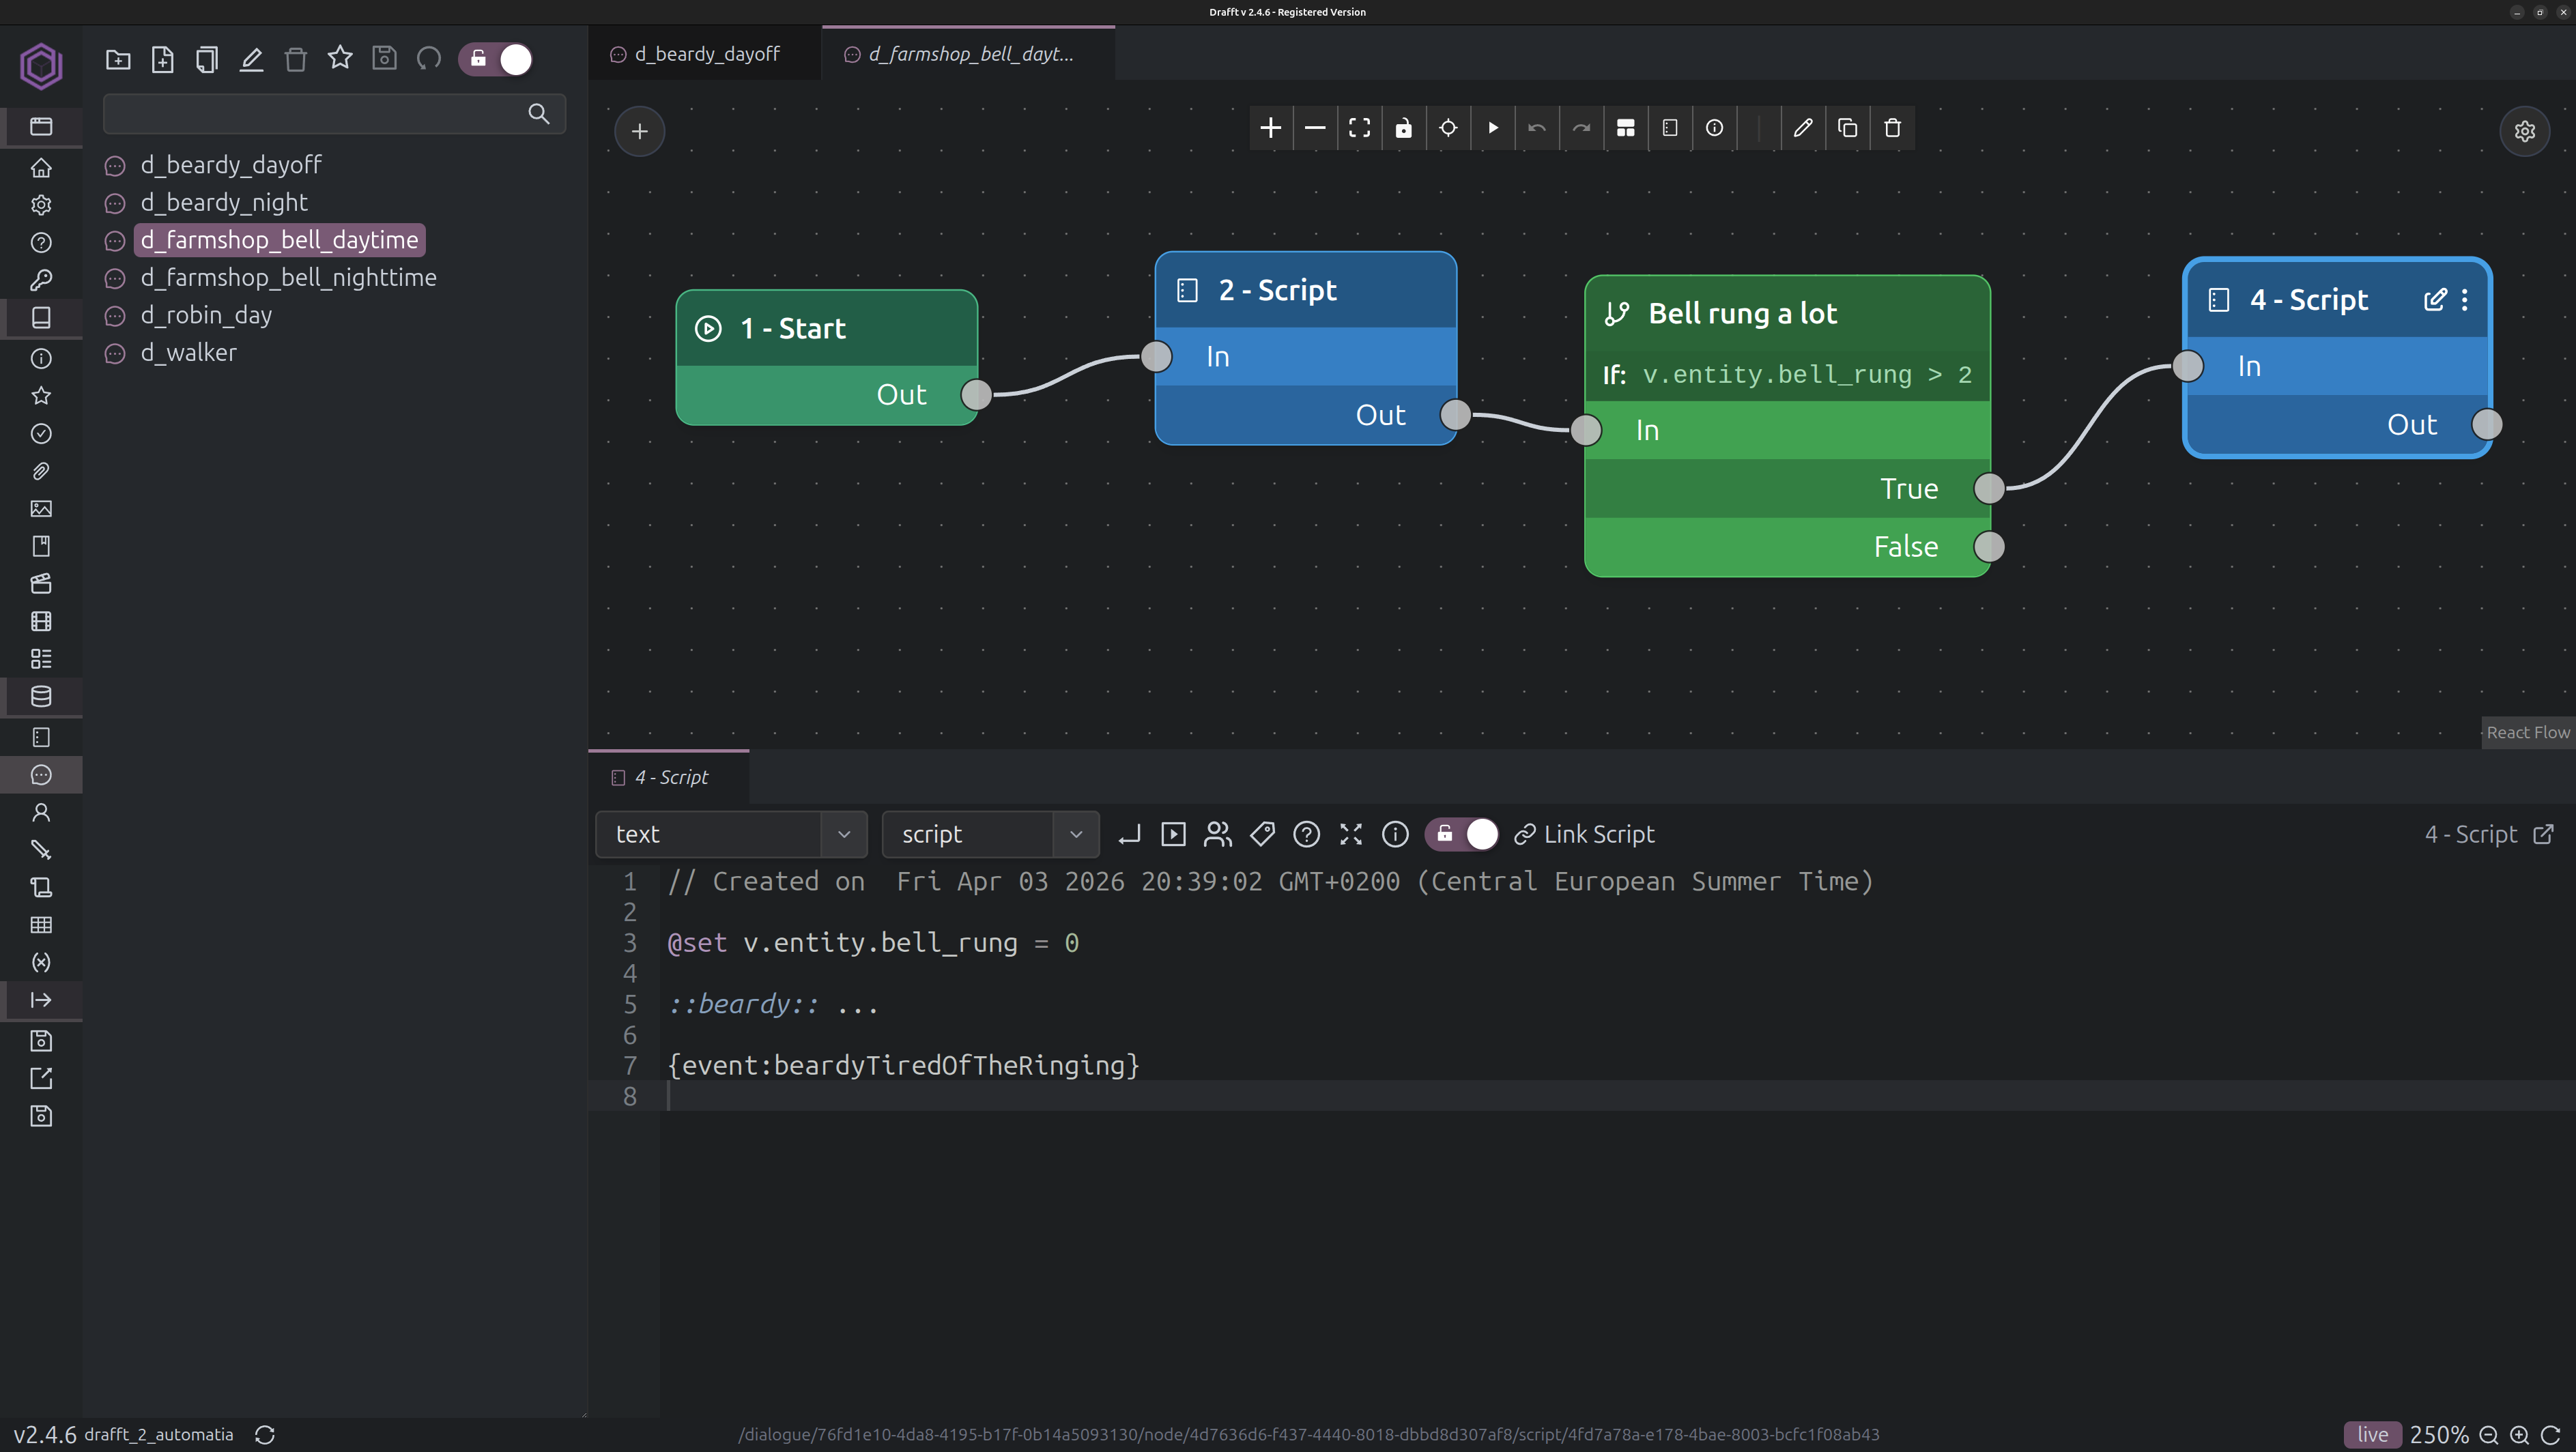
Task: Click the dialogue search input field
Action: [315, 114]
